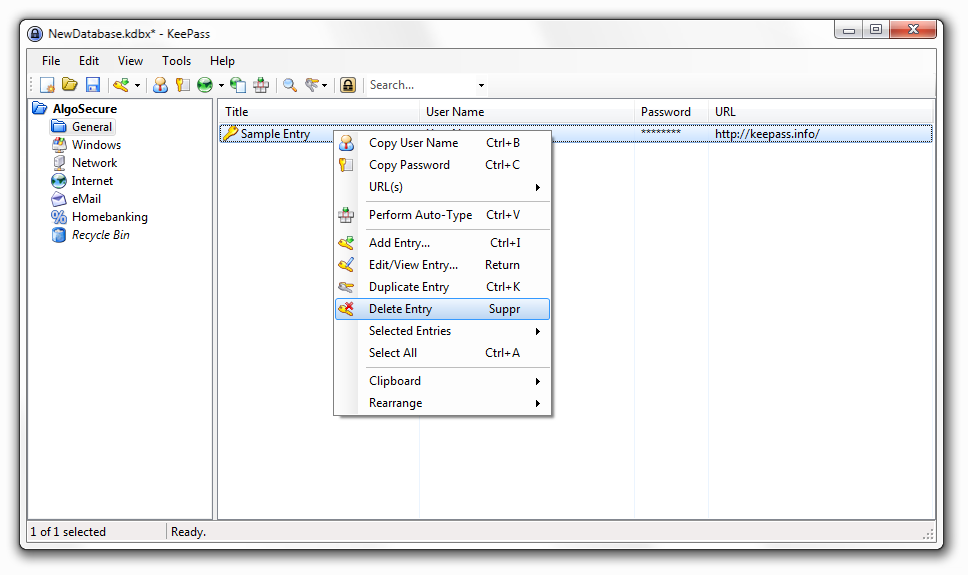Click the '1 of 1 selected' status text

coord(68,532)
